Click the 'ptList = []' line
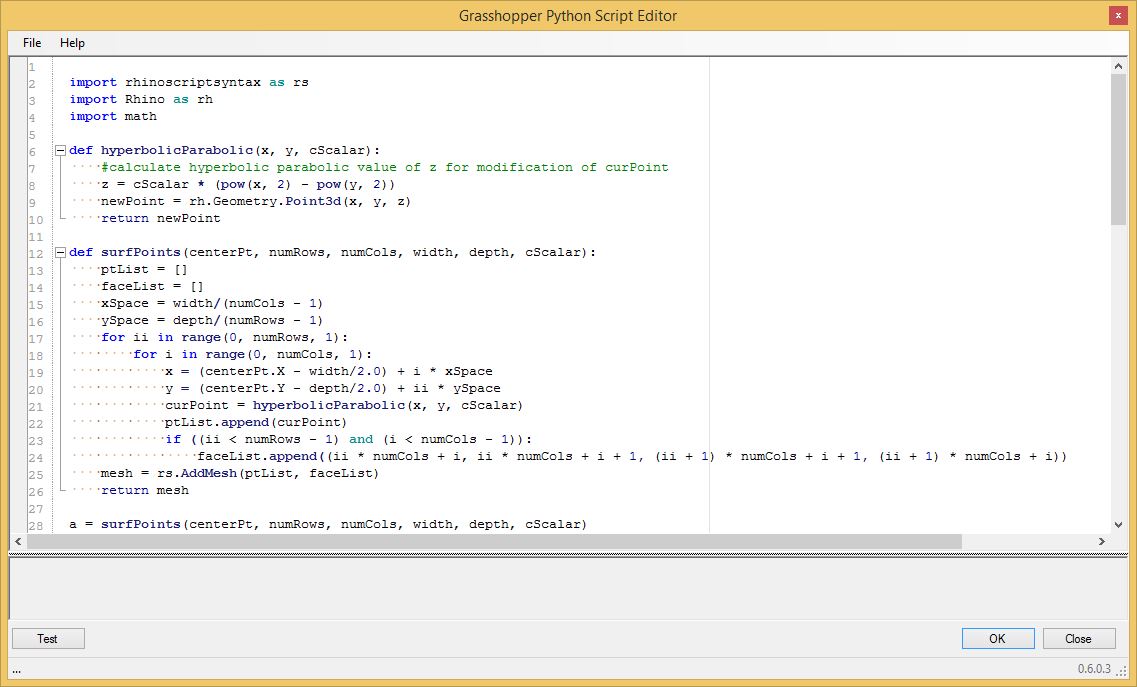This screenshot has width=1137, height=687. pyautogui.click(x=144, y=269)
